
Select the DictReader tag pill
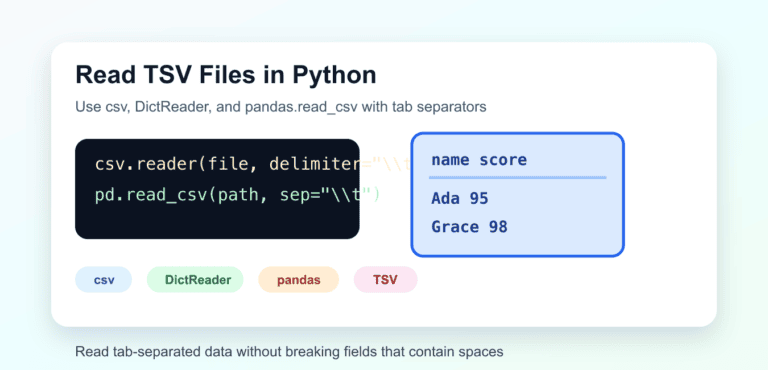[195, 280]
